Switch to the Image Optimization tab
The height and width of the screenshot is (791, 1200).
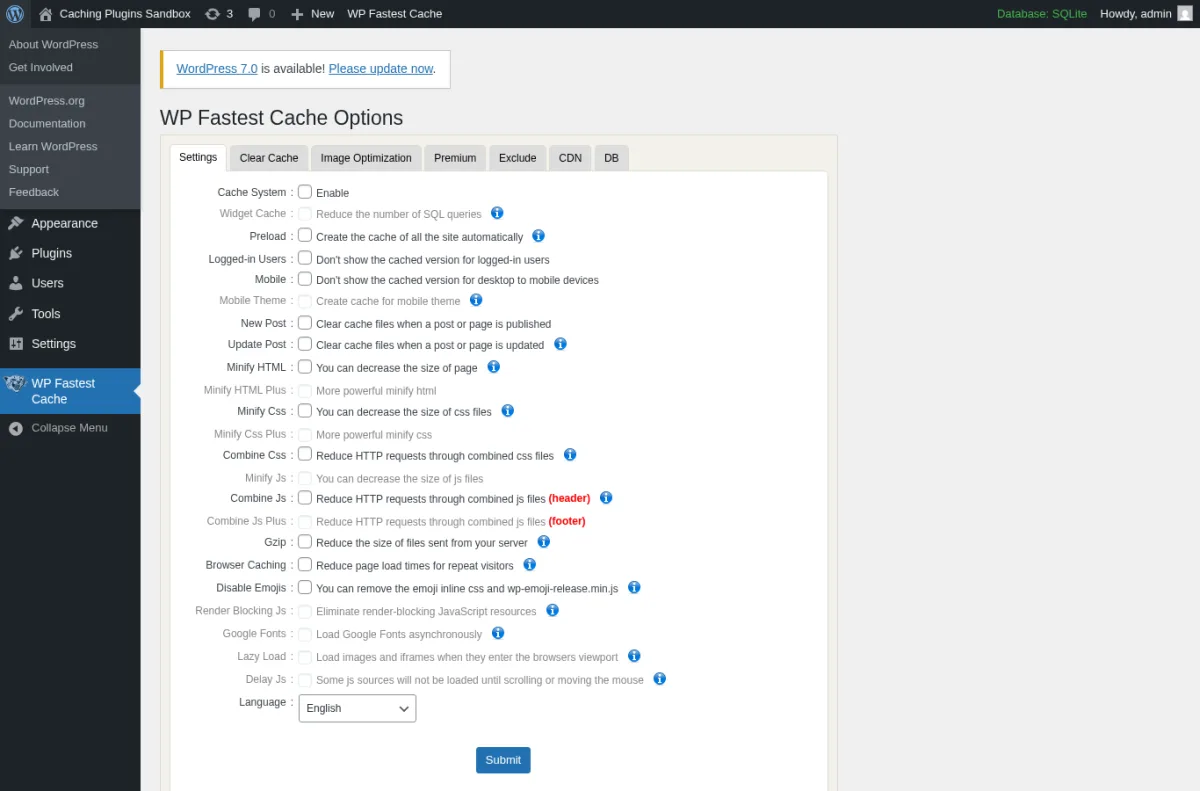[x=366, y=158]
